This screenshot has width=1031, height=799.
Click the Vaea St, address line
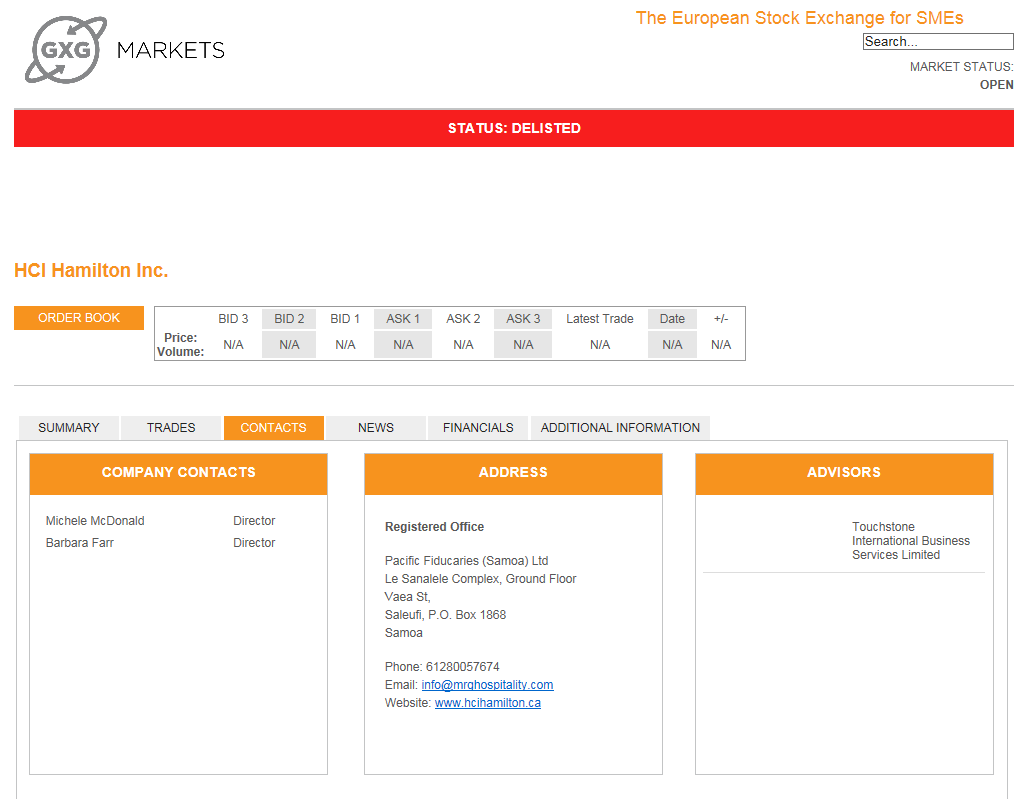click(408, 597)
